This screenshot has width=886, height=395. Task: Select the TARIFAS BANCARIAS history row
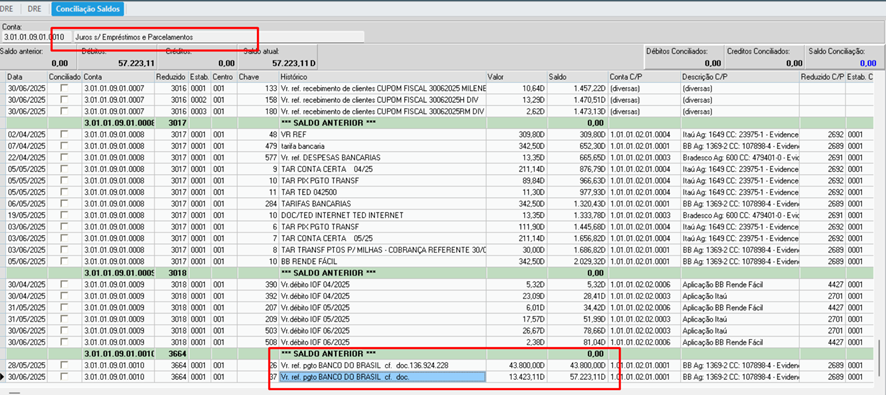pyautogui.click(x=383, y=203)
